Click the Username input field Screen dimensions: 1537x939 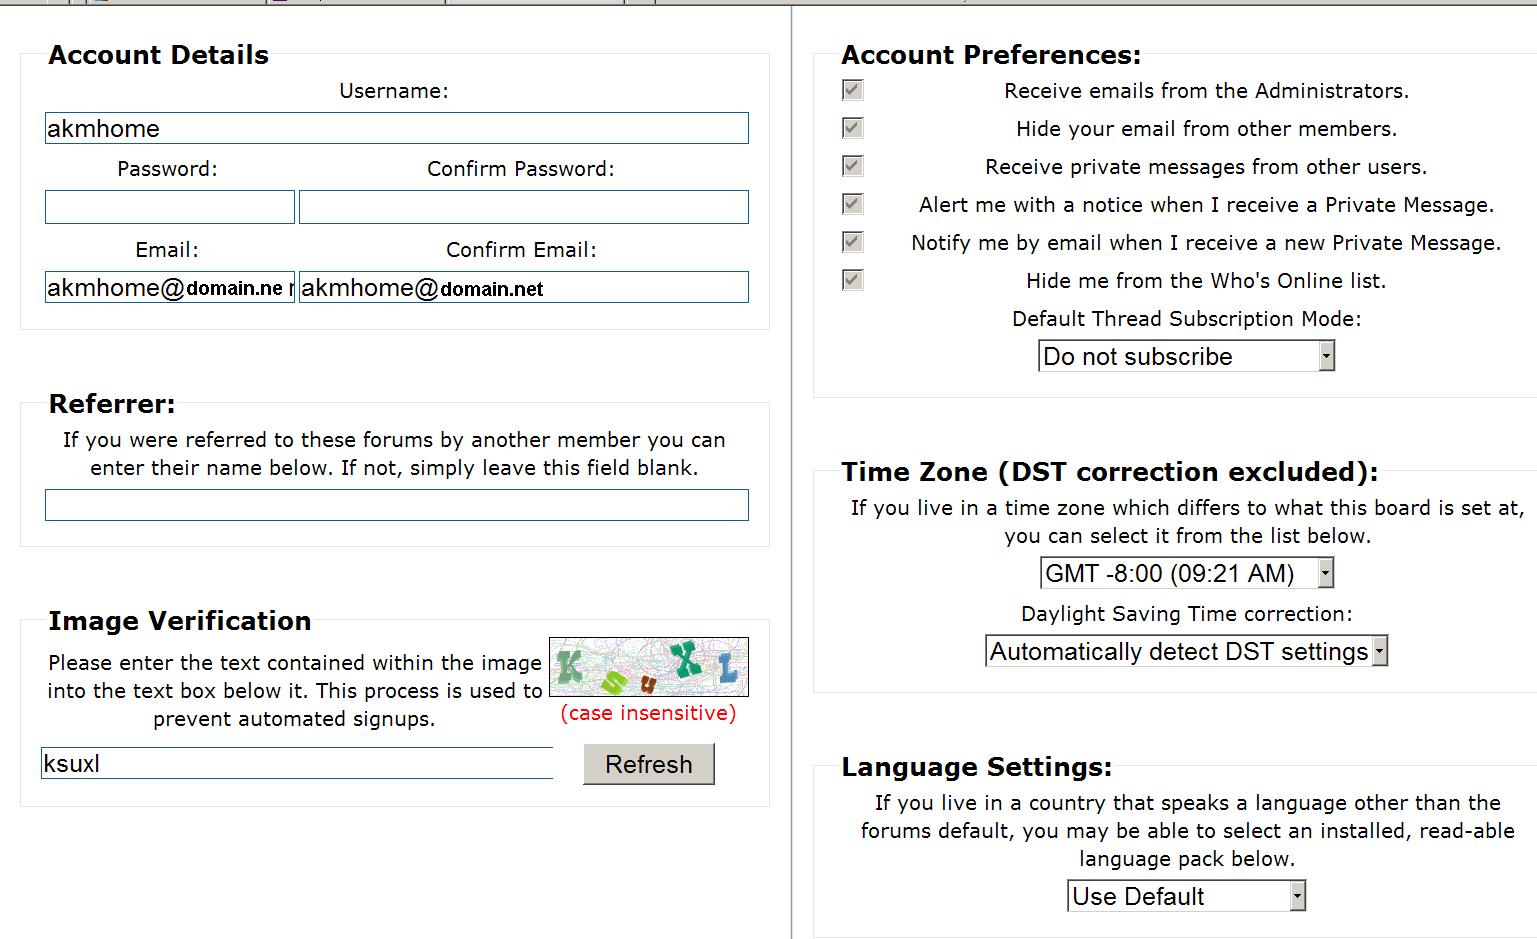click(396, 128)
